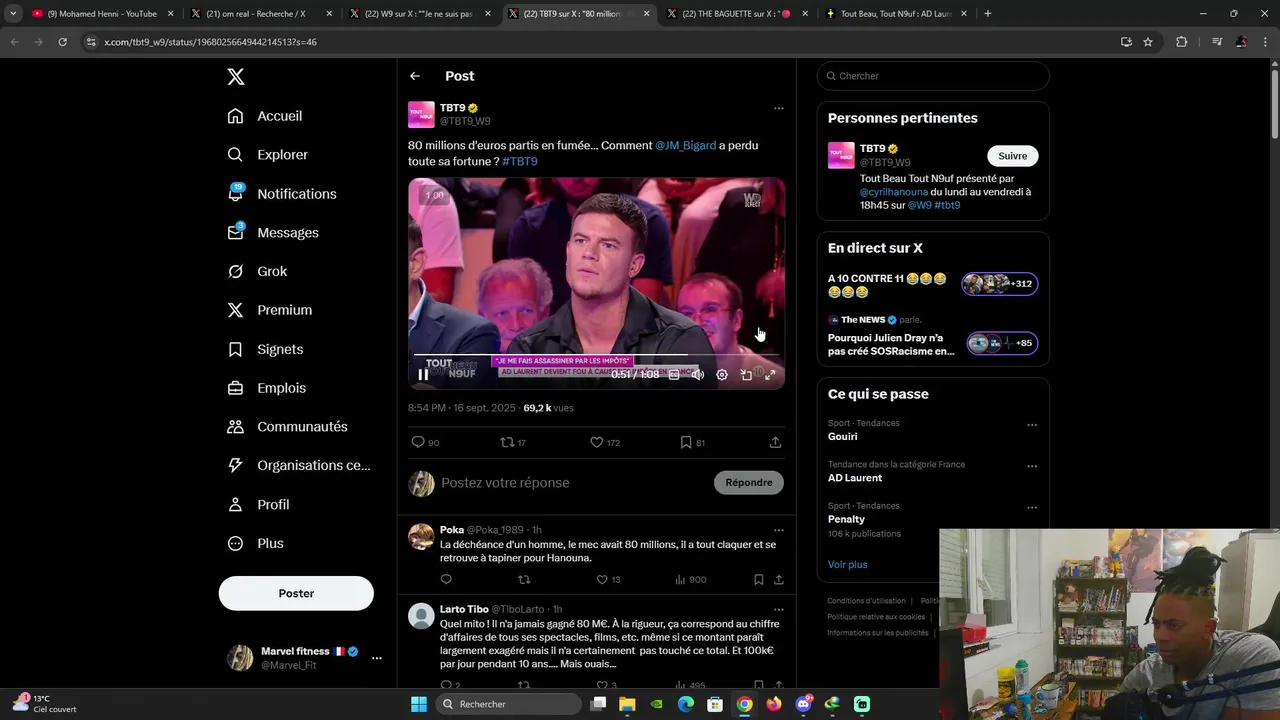Image resolution: width=1280 pixels, height=720 pixels.
Task: Open options for Gouiri trend
Action: pos(1032,425)
